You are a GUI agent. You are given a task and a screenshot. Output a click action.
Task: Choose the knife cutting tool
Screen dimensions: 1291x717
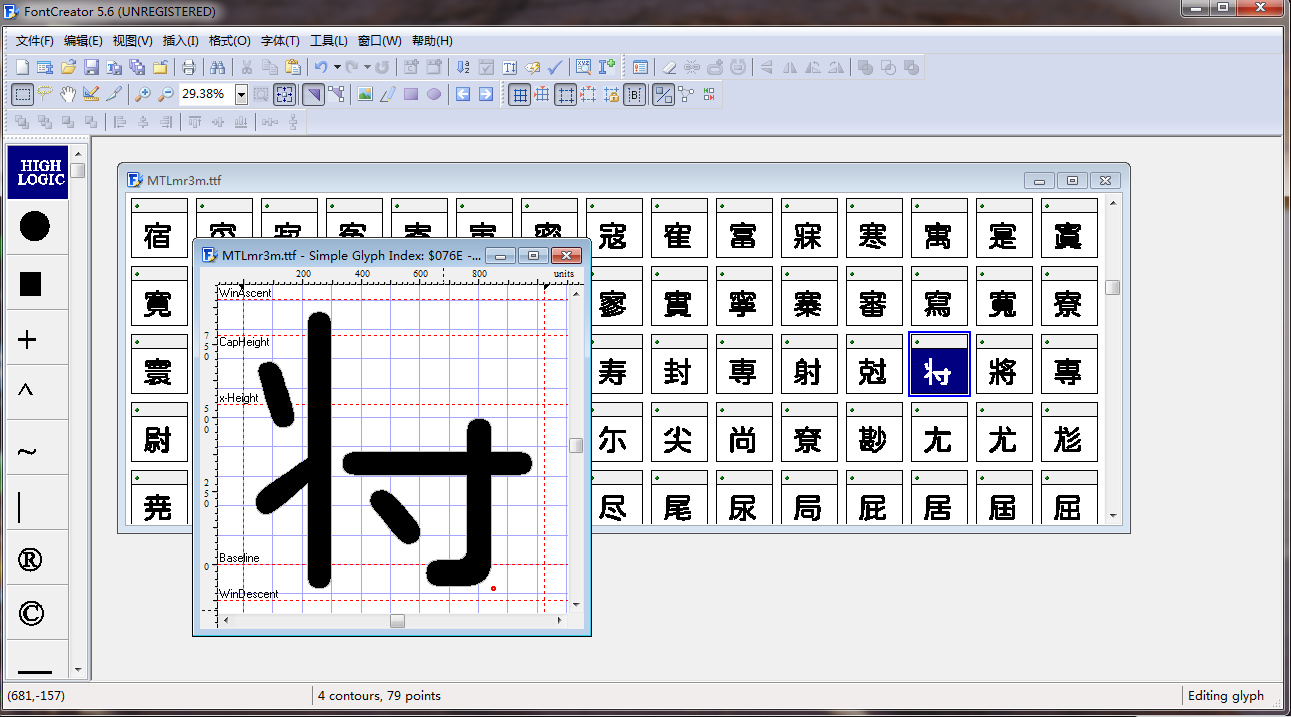(114, 94)
